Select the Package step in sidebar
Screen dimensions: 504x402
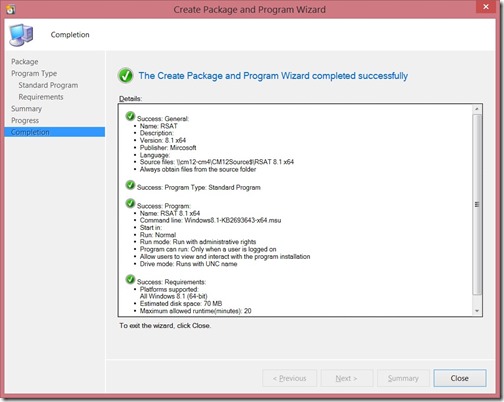[x=25, y=62]
